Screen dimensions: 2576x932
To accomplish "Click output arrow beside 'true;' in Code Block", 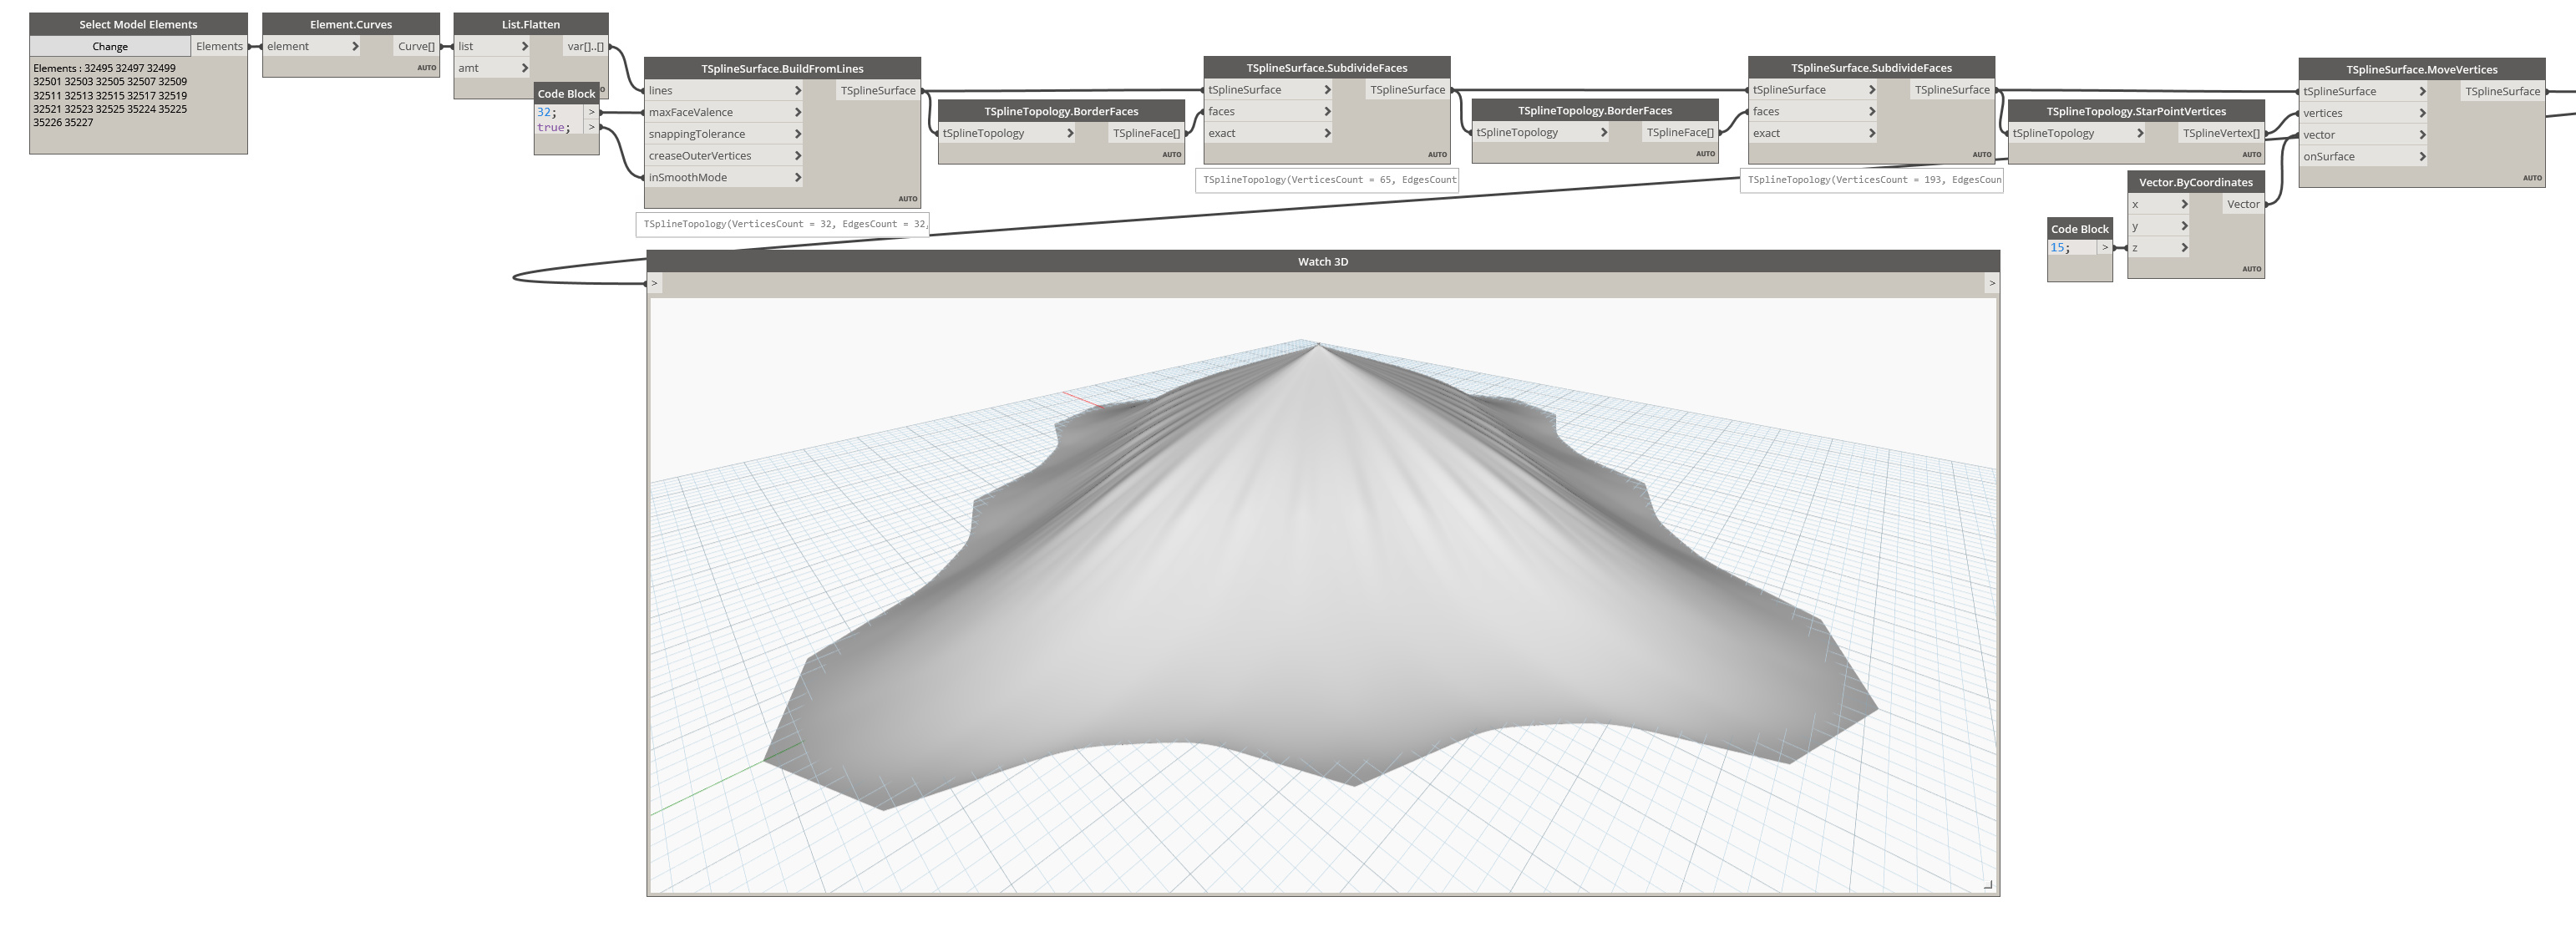I will (591, 127).
